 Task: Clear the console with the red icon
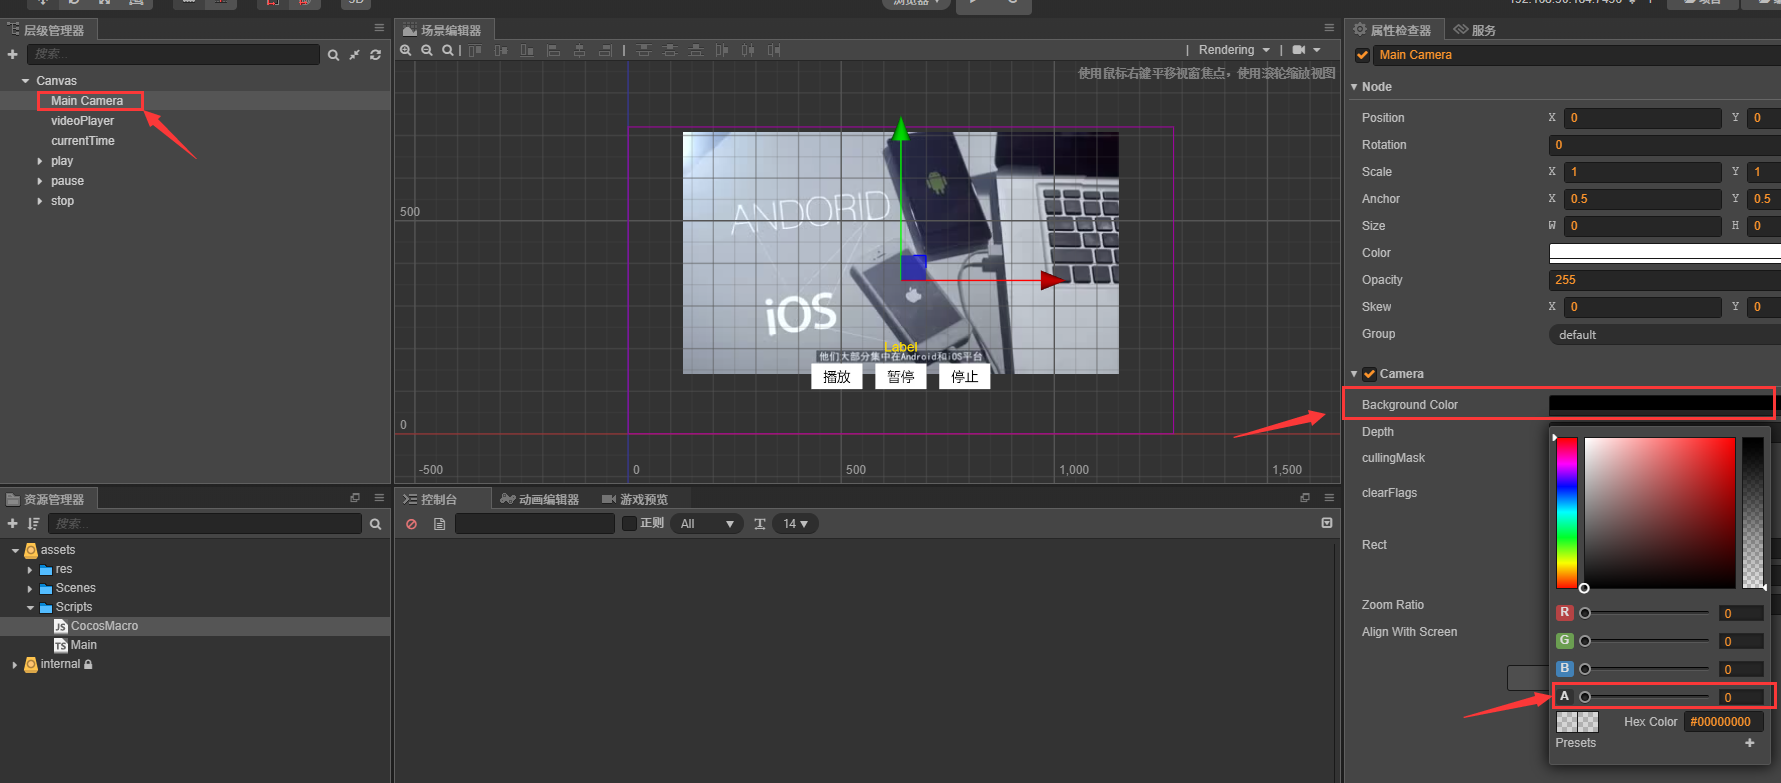411,524
